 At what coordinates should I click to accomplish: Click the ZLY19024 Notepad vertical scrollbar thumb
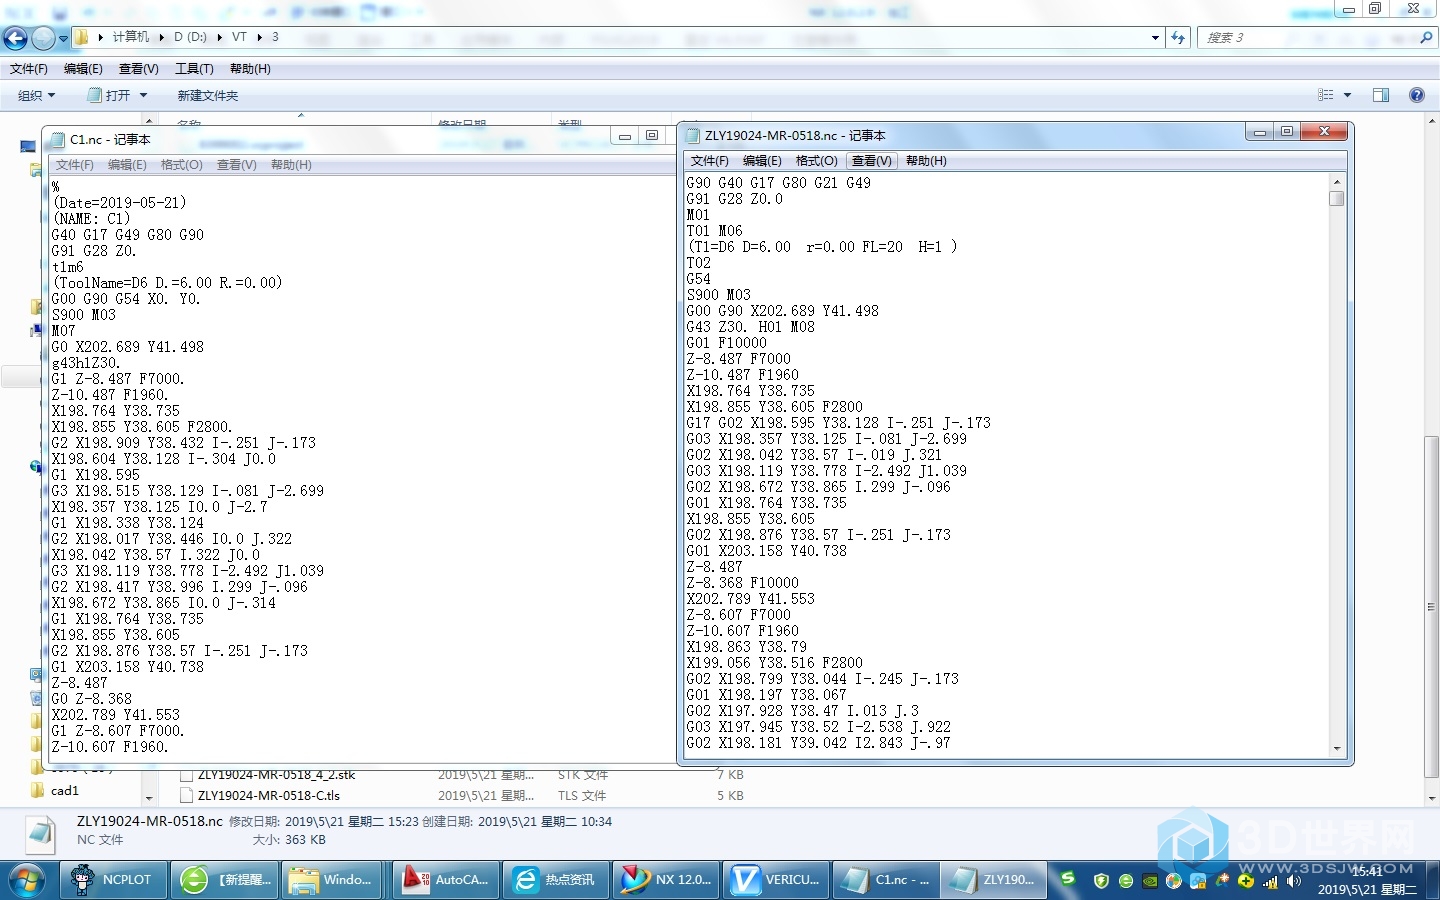1337,198
